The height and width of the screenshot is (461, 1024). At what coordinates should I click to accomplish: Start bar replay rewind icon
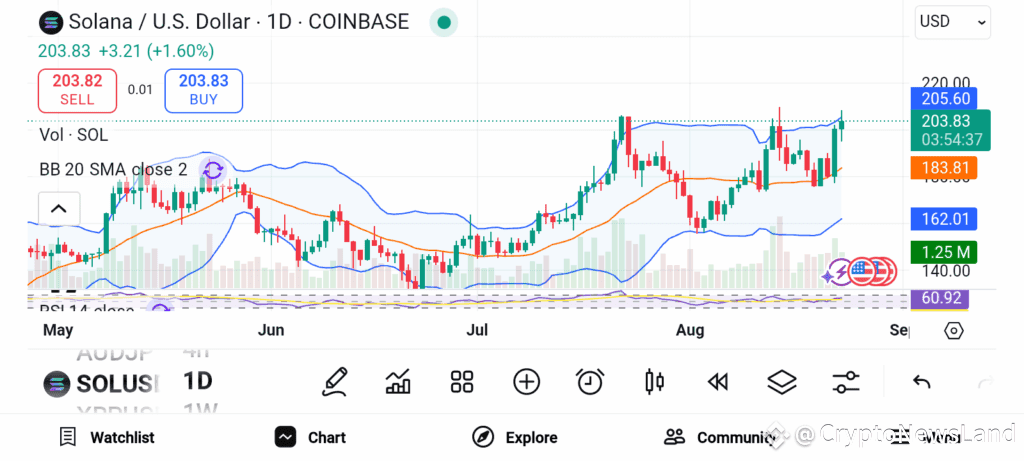(718, 382)
